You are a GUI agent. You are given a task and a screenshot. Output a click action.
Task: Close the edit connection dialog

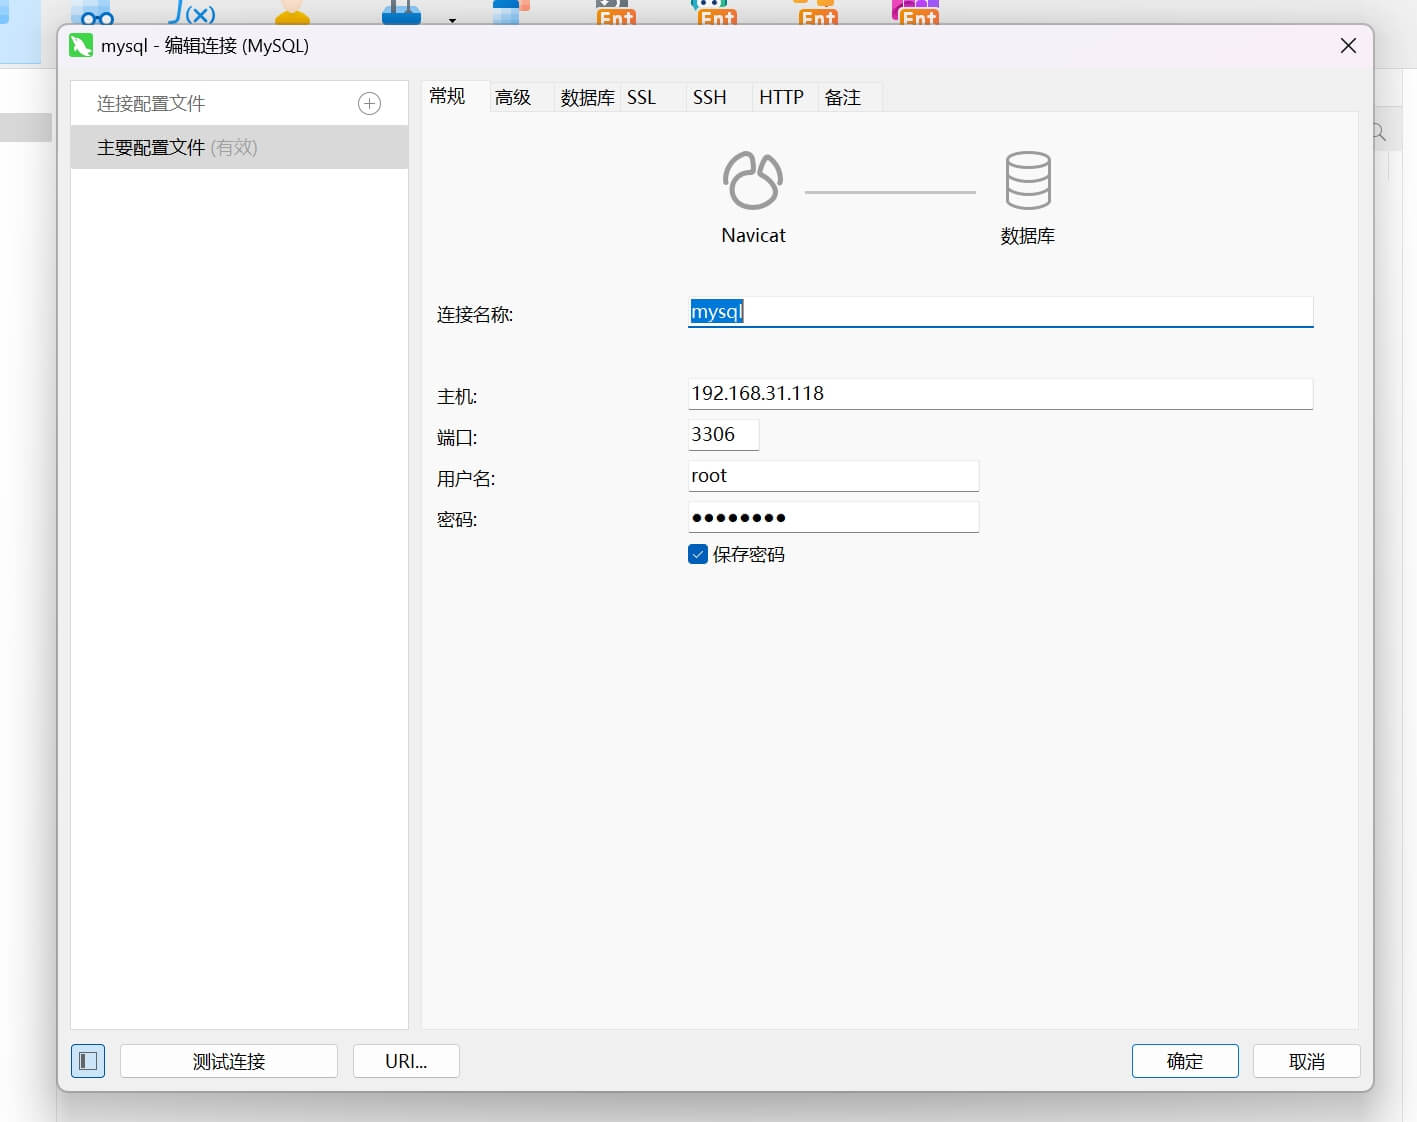(x=1348, y=46)
